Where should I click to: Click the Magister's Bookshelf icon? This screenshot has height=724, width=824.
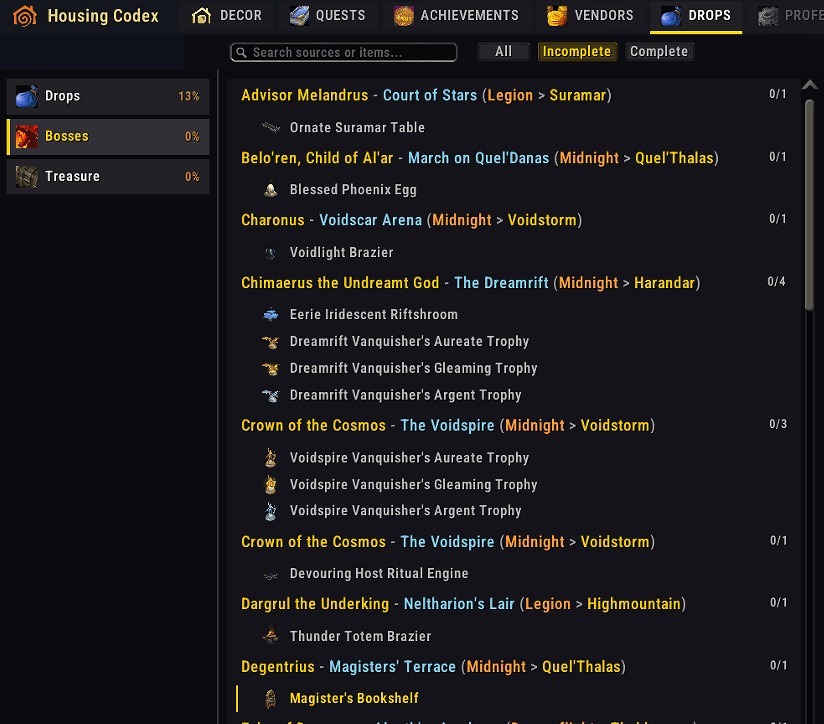[x=271, y=698]
